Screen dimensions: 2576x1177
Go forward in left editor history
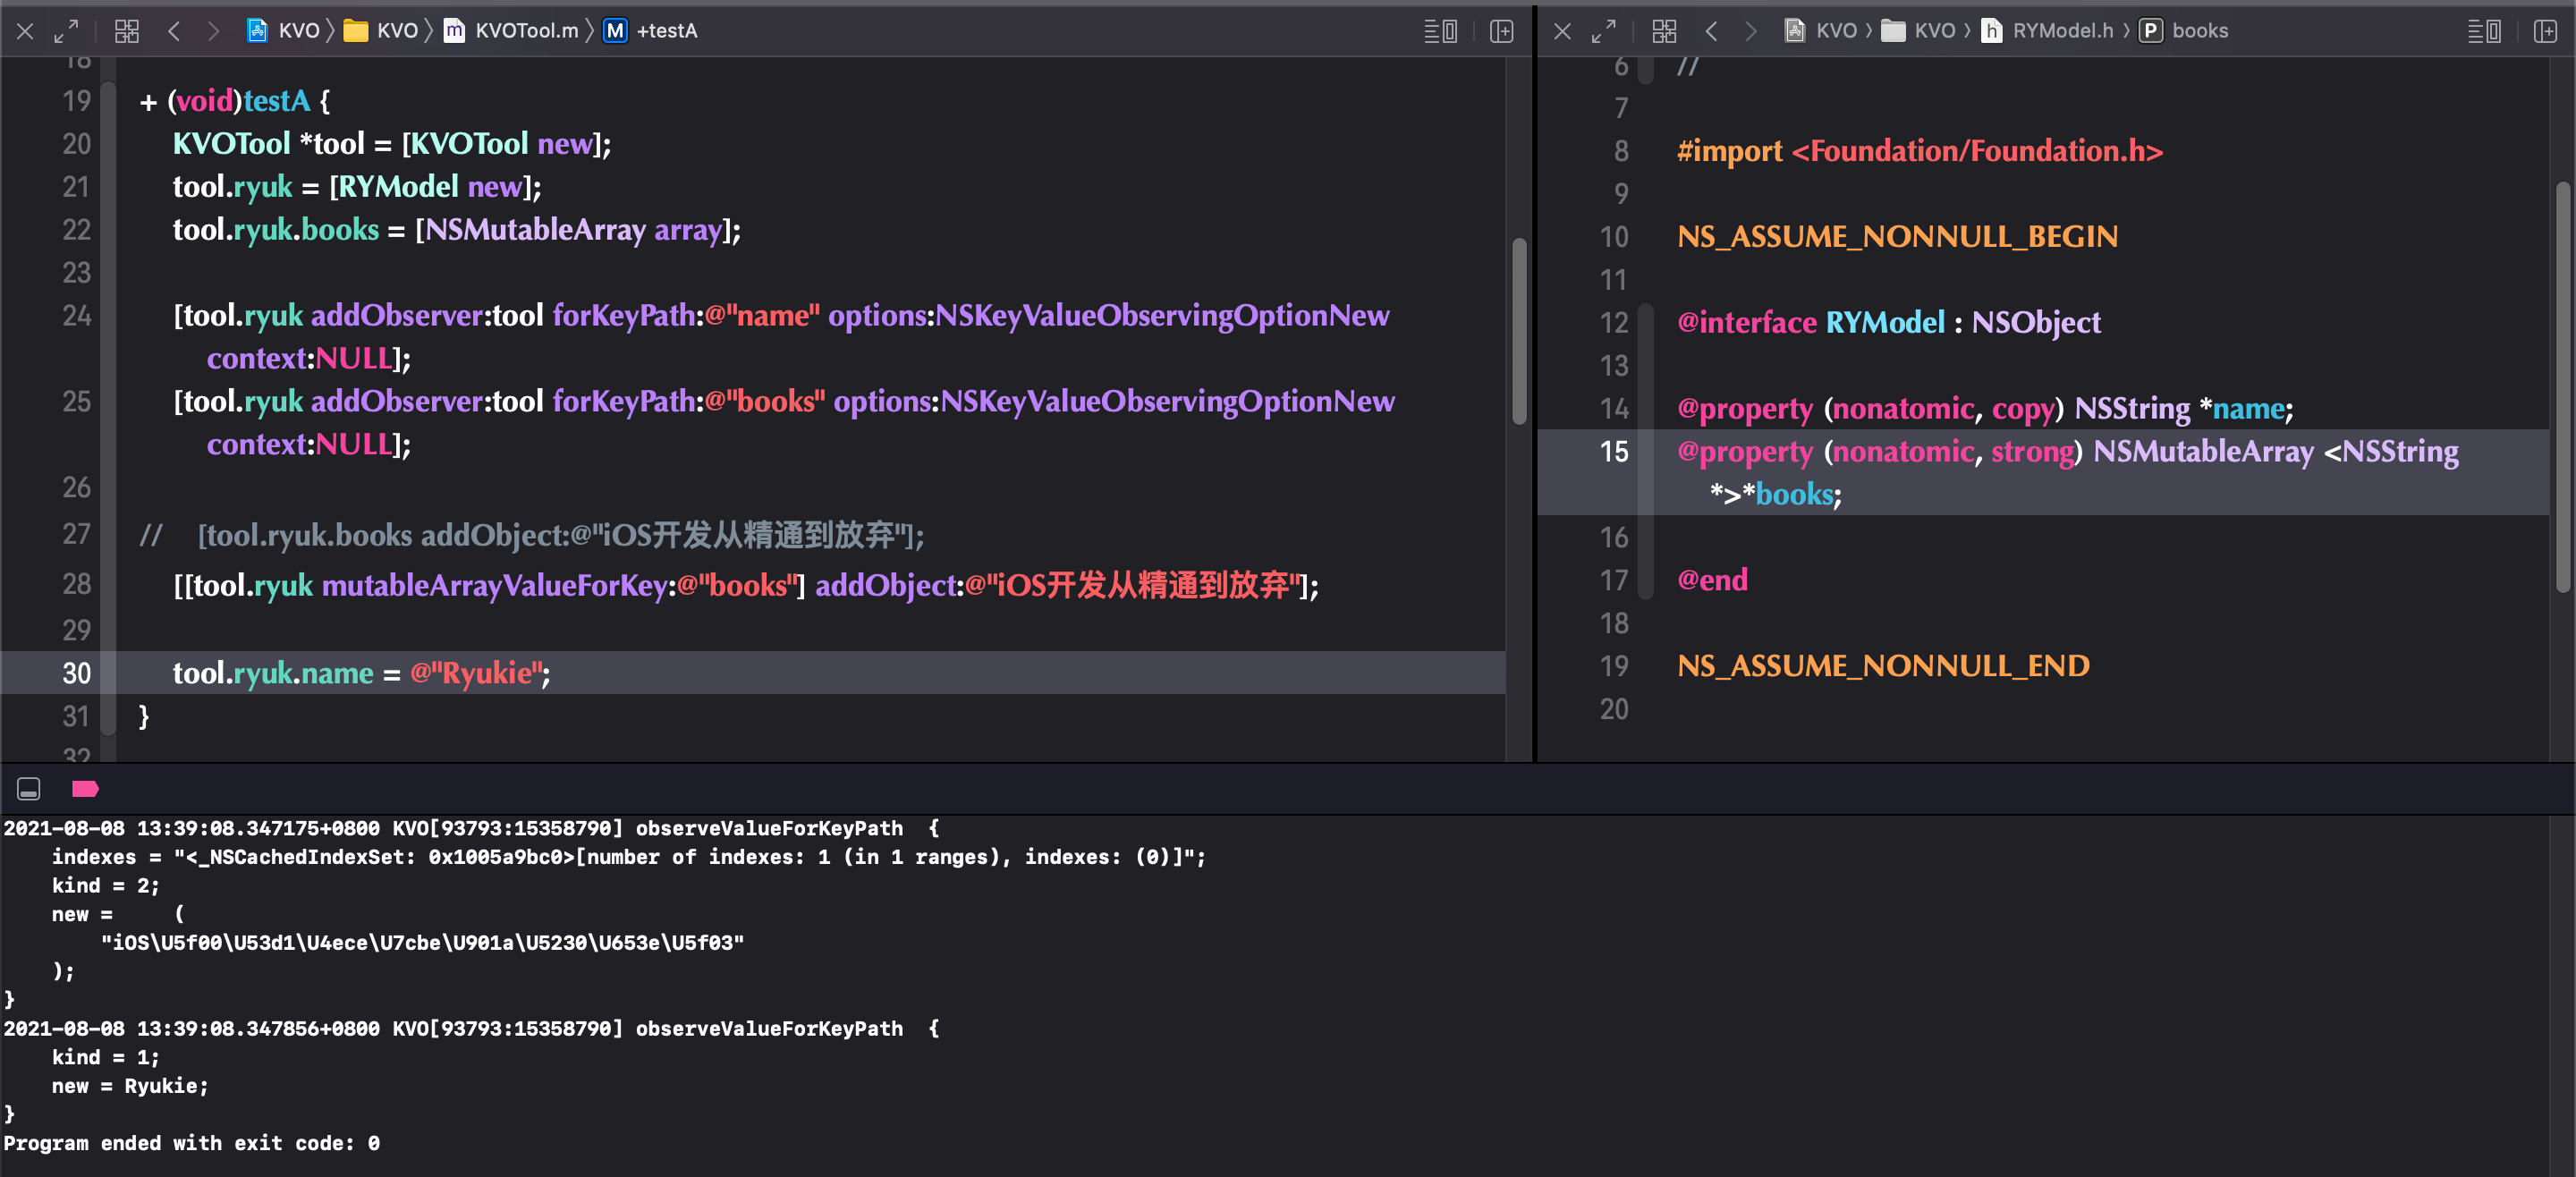tap(212, 31)
